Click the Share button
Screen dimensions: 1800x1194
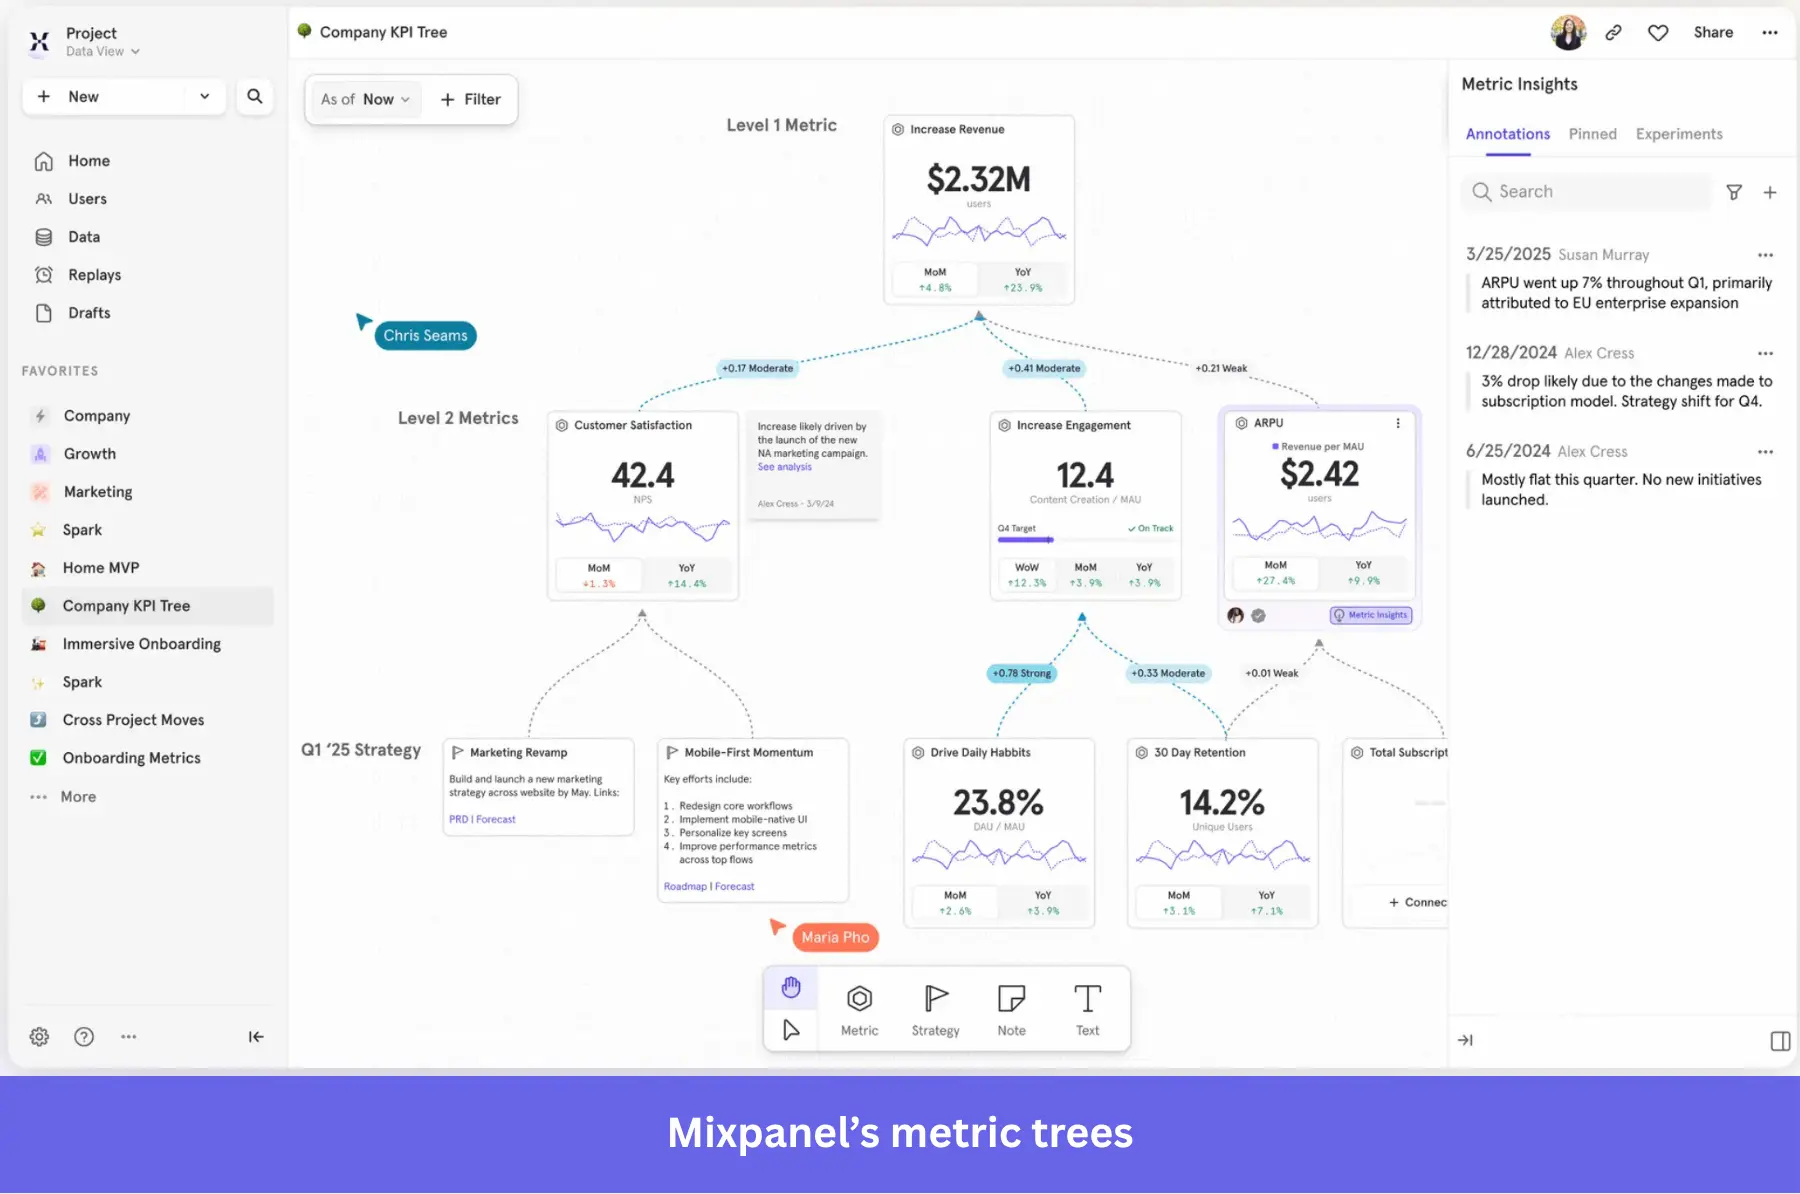pos(1713,32)
